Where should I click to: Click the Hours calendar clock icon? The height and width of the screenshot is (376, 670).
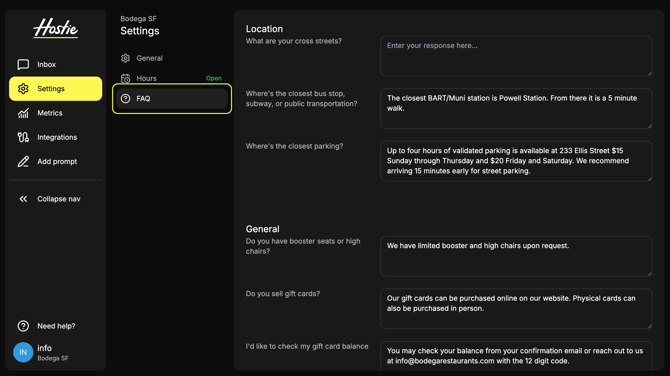pos(125,78)
